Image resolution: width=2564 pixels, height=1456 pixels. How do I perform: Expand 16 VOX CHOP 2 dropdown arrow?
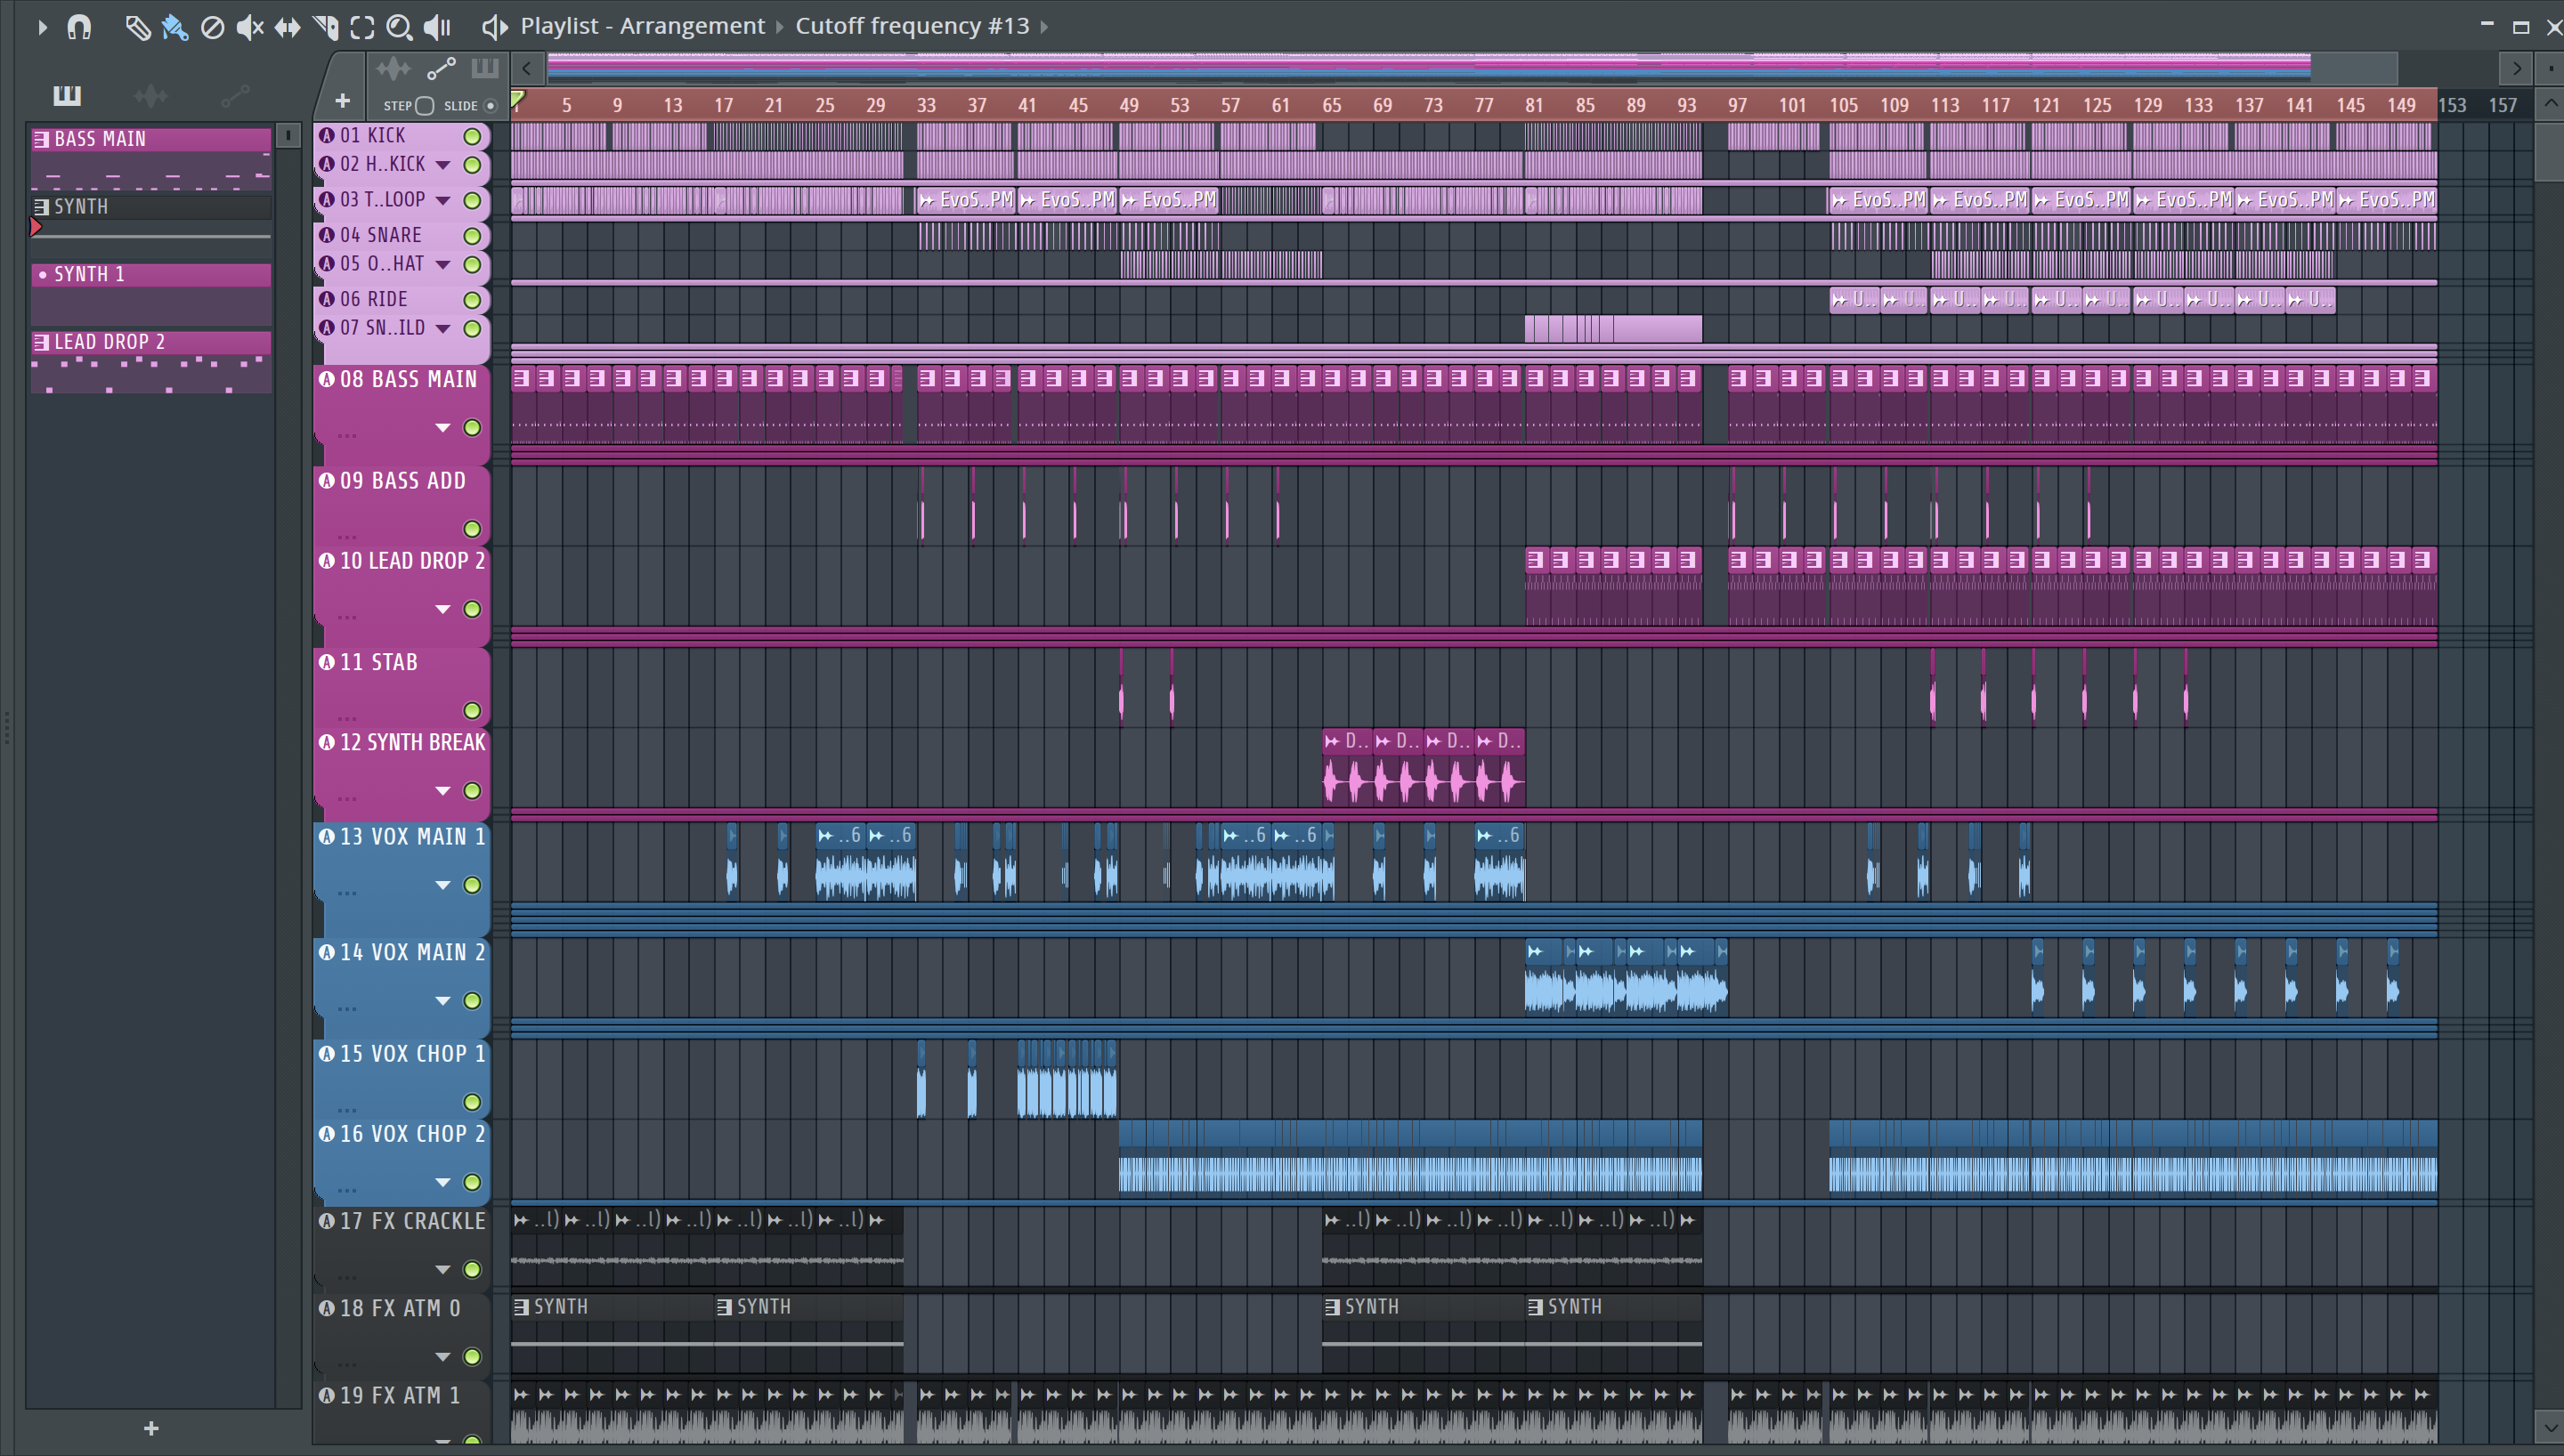tap(443, 1182)
